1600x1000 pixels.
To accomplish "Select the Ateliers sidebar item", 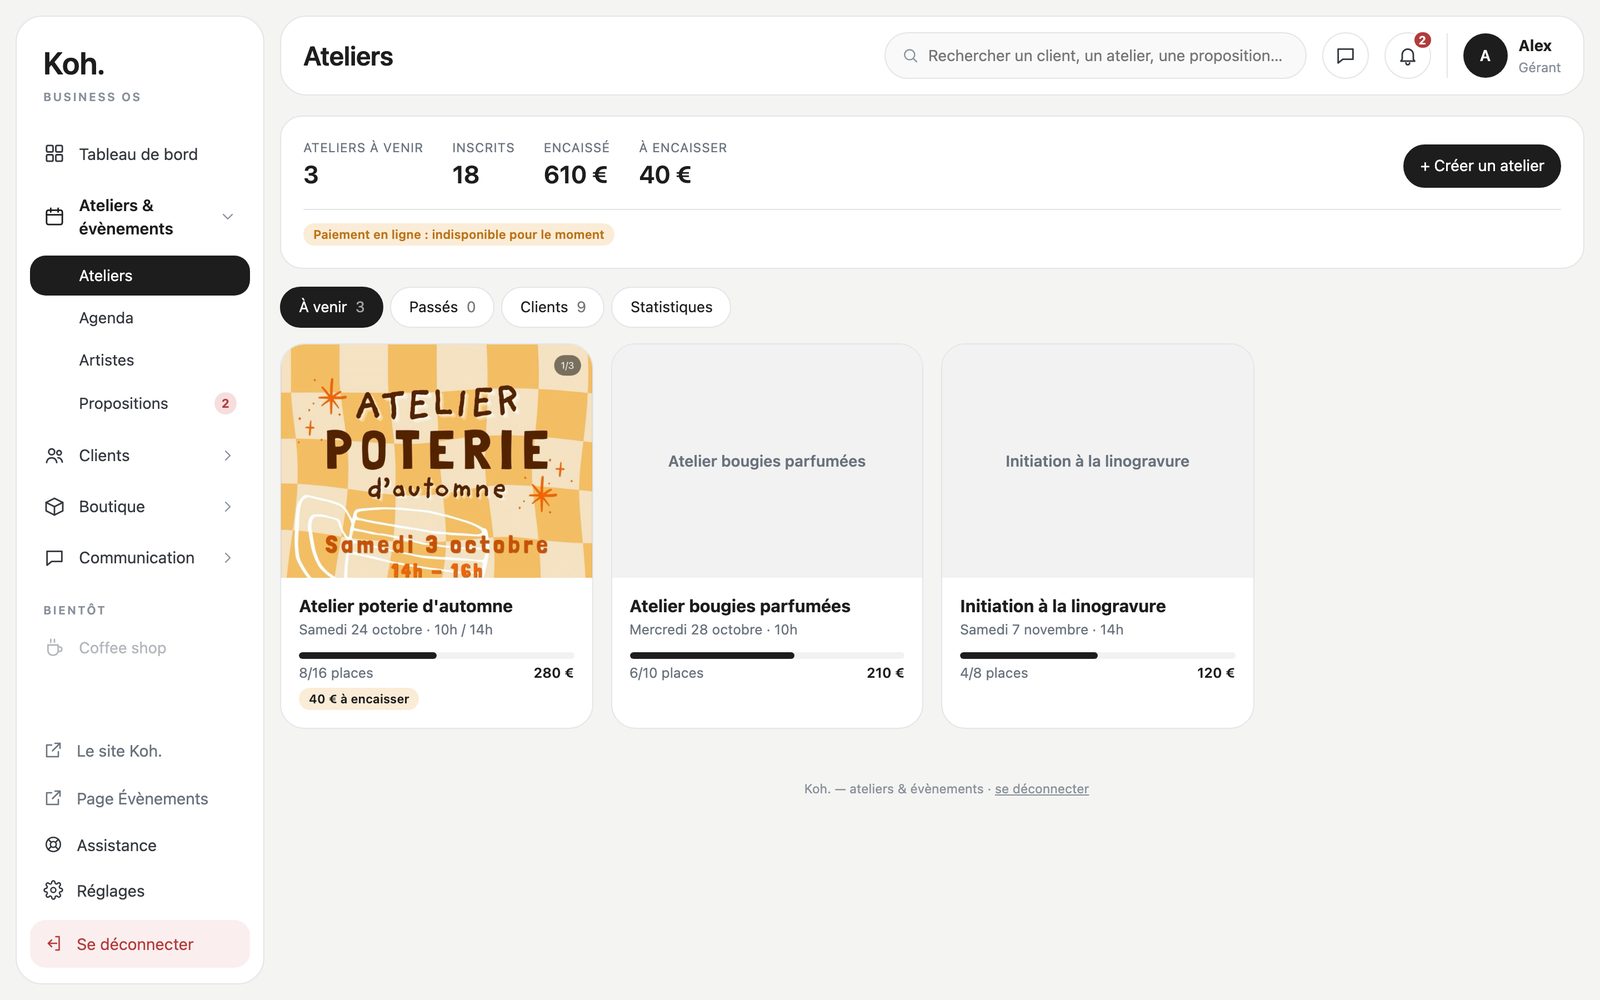I will pos(140,276).
